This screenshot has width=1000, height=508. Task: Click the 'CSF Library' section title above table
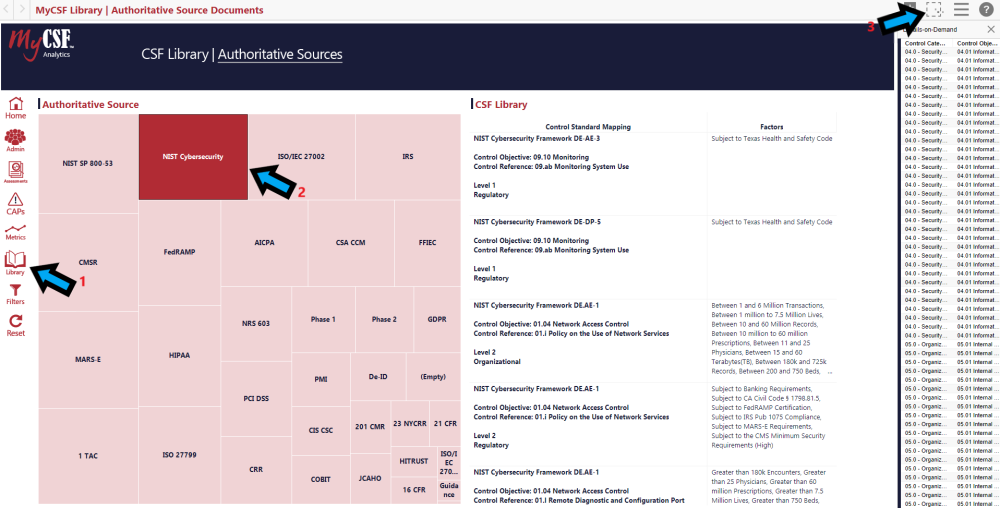click(x=501, y=105)
